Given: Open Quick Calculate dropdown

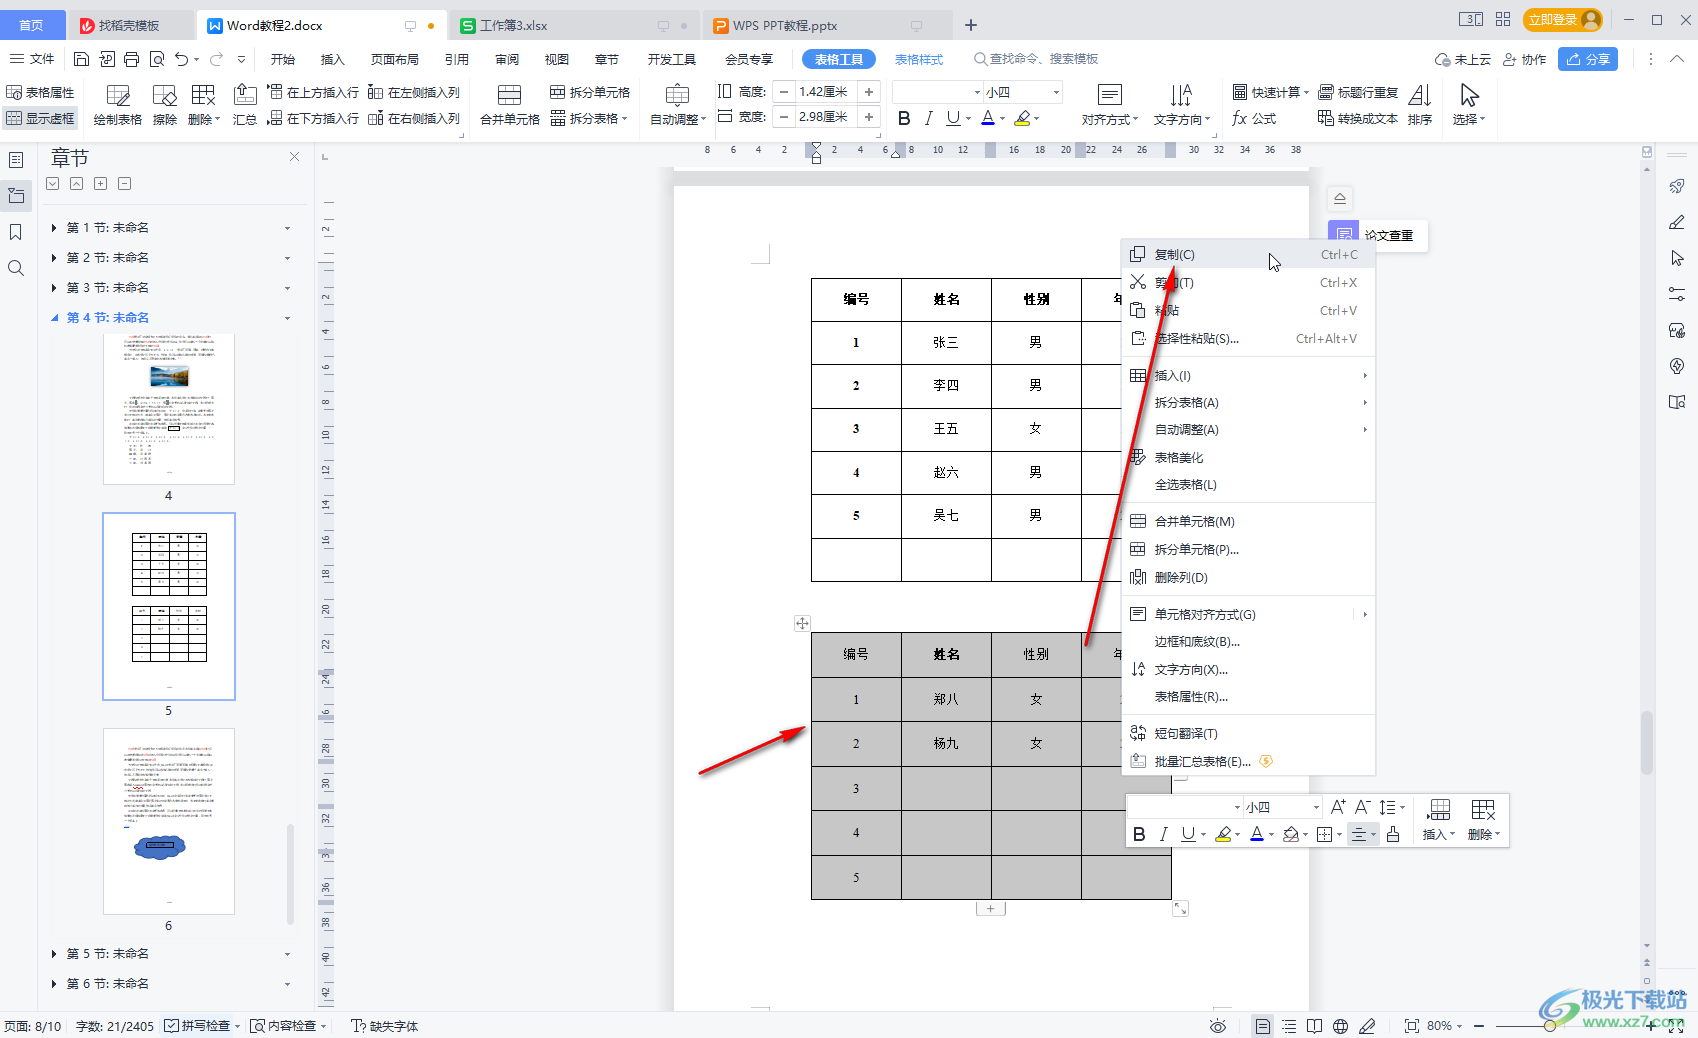Looking at the screenshot, I should coord(1270,92).
